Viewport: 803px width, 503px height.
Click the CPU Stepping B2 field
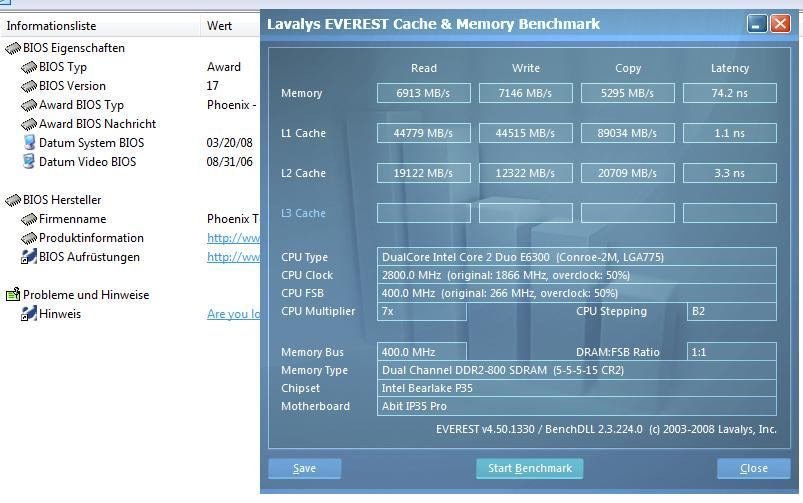pos(731,311)
